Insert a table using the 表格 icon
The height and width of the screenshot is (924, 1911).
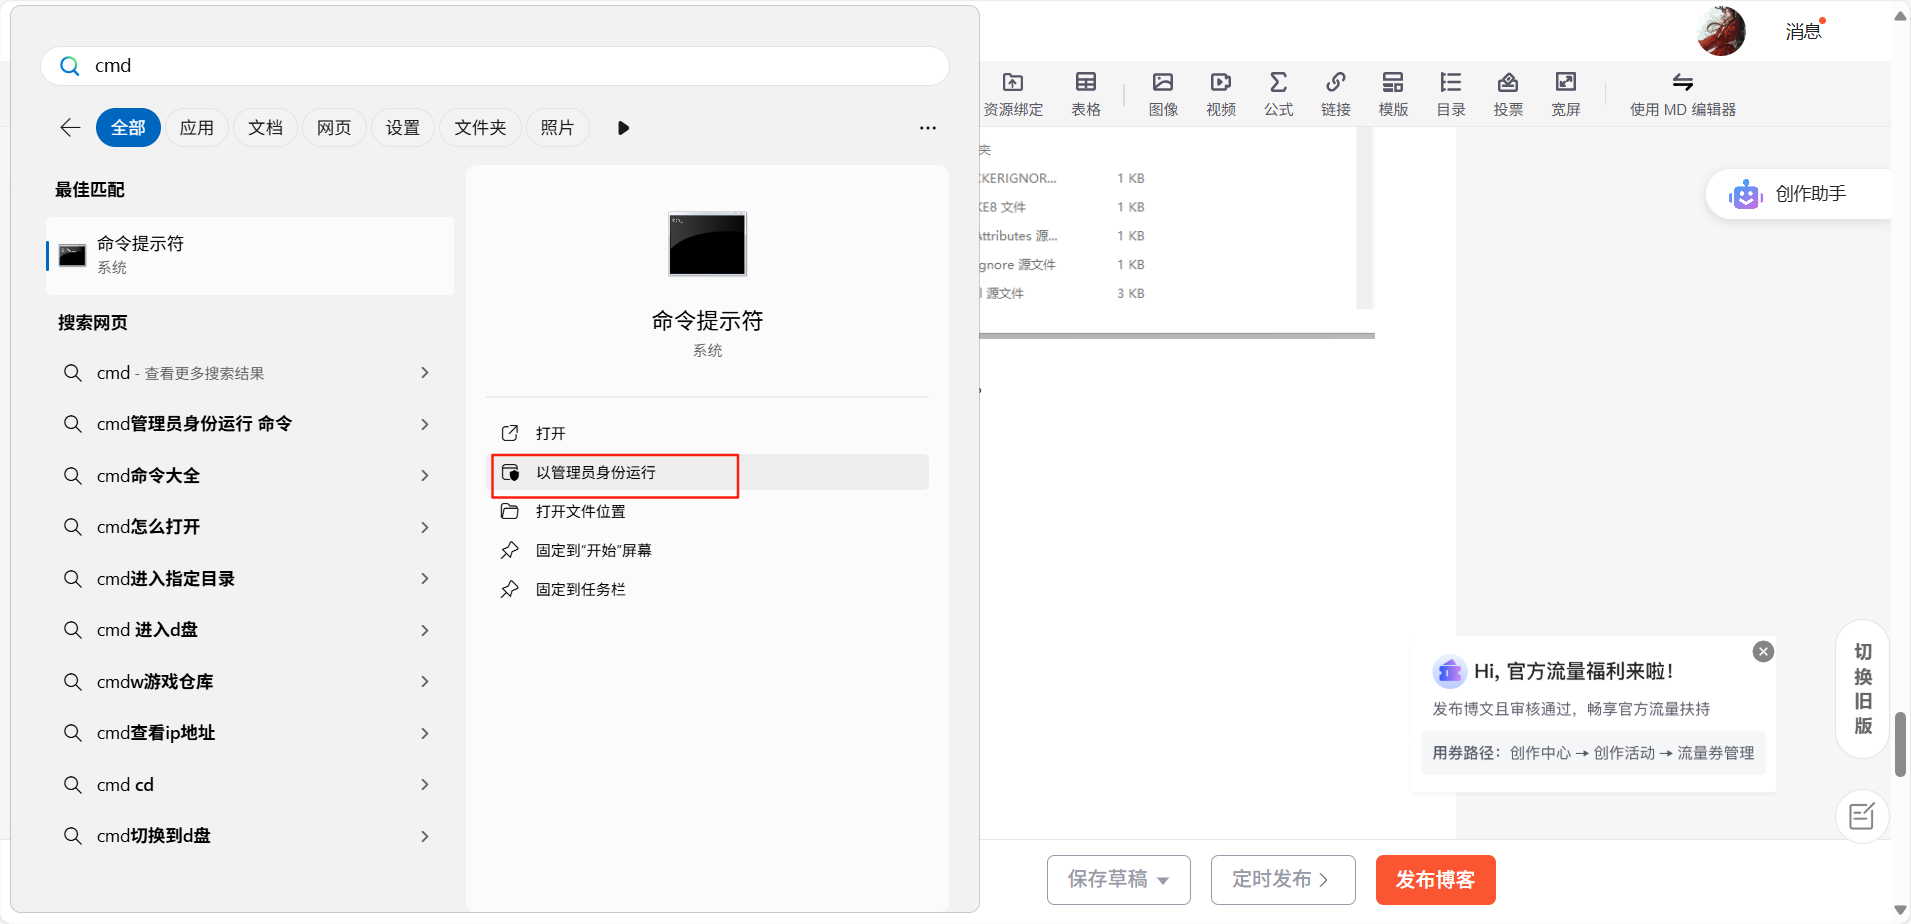pos(1084,92)
